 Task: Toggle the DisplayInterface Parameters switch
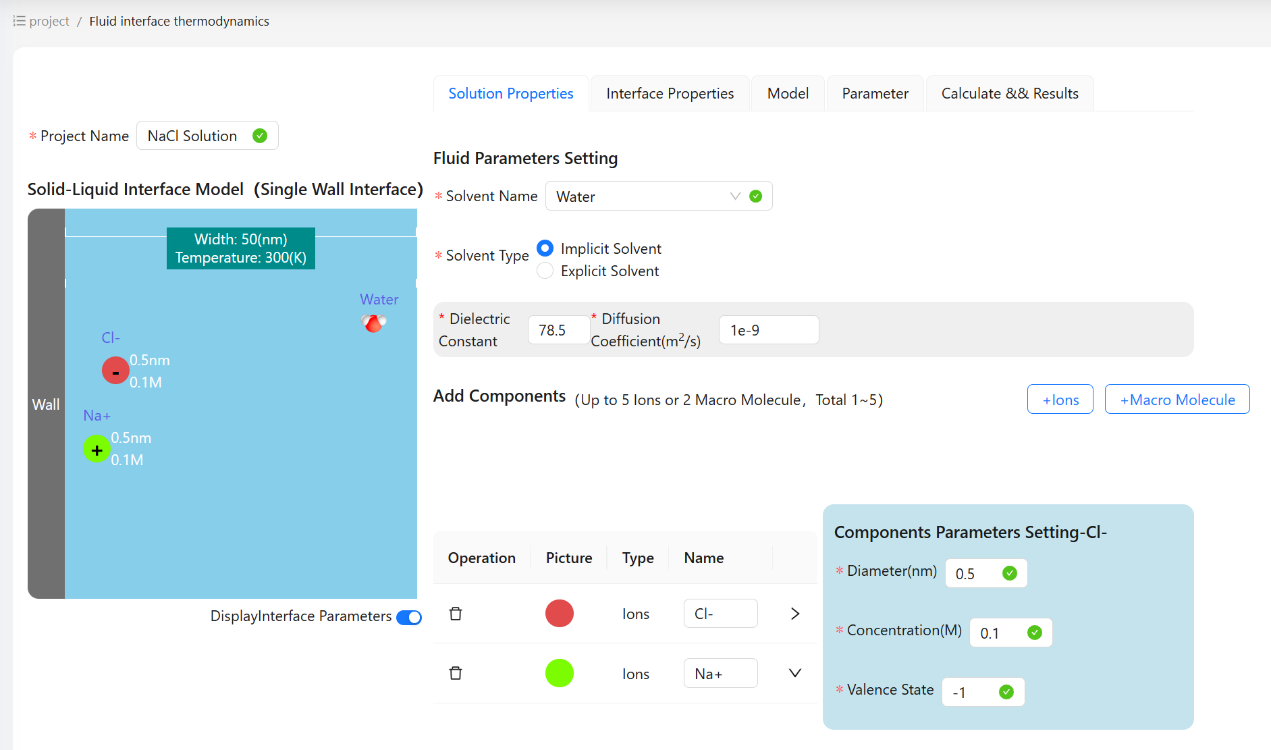point(409,618)
